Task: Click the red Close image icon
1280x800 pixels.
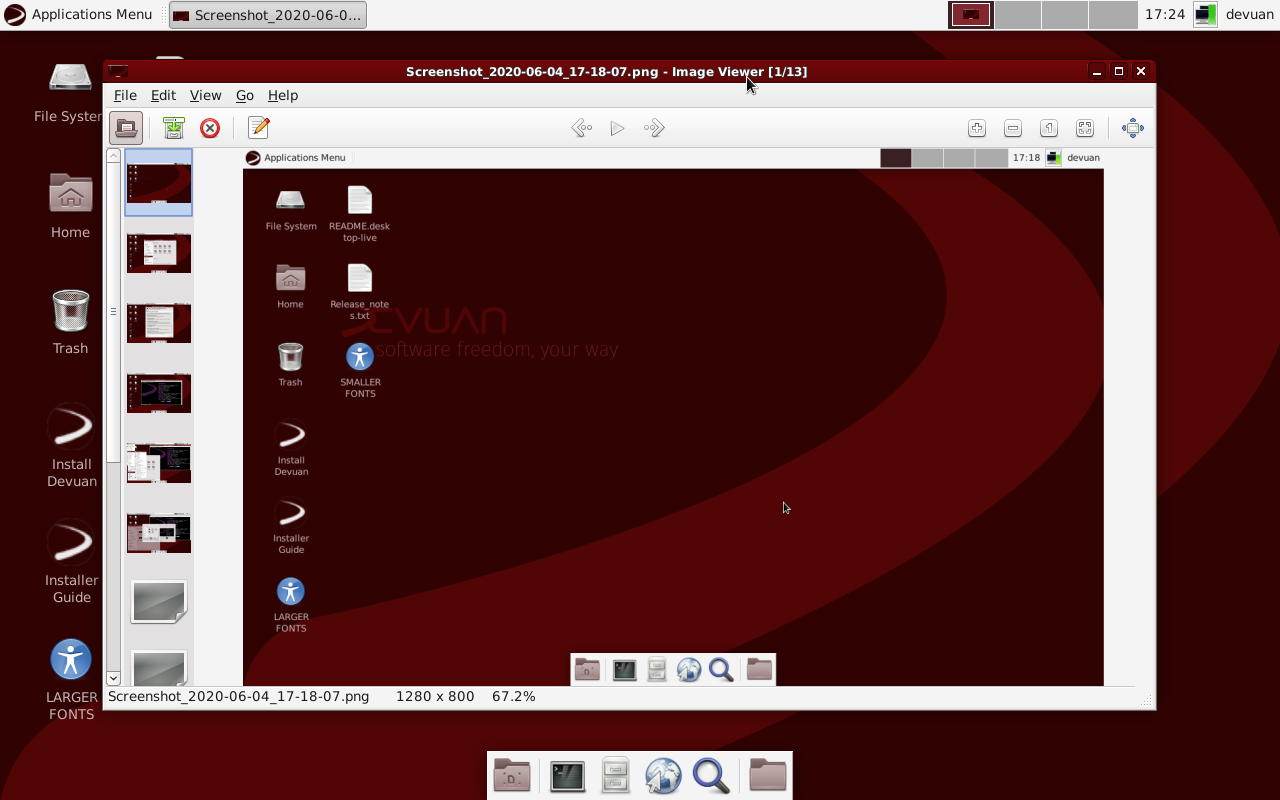Action: click(210, 128)
